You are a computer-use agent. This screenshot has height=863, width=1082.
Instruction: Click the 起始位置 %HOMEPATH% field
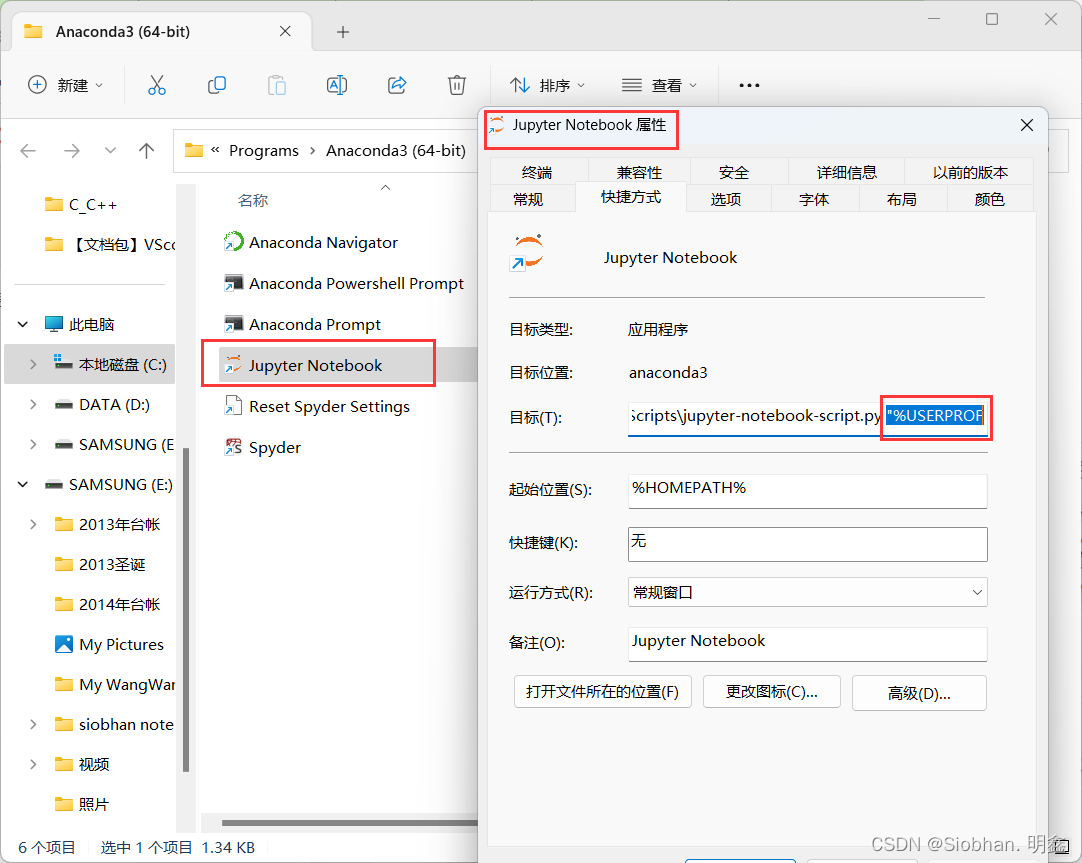click(x=807, y=490)
